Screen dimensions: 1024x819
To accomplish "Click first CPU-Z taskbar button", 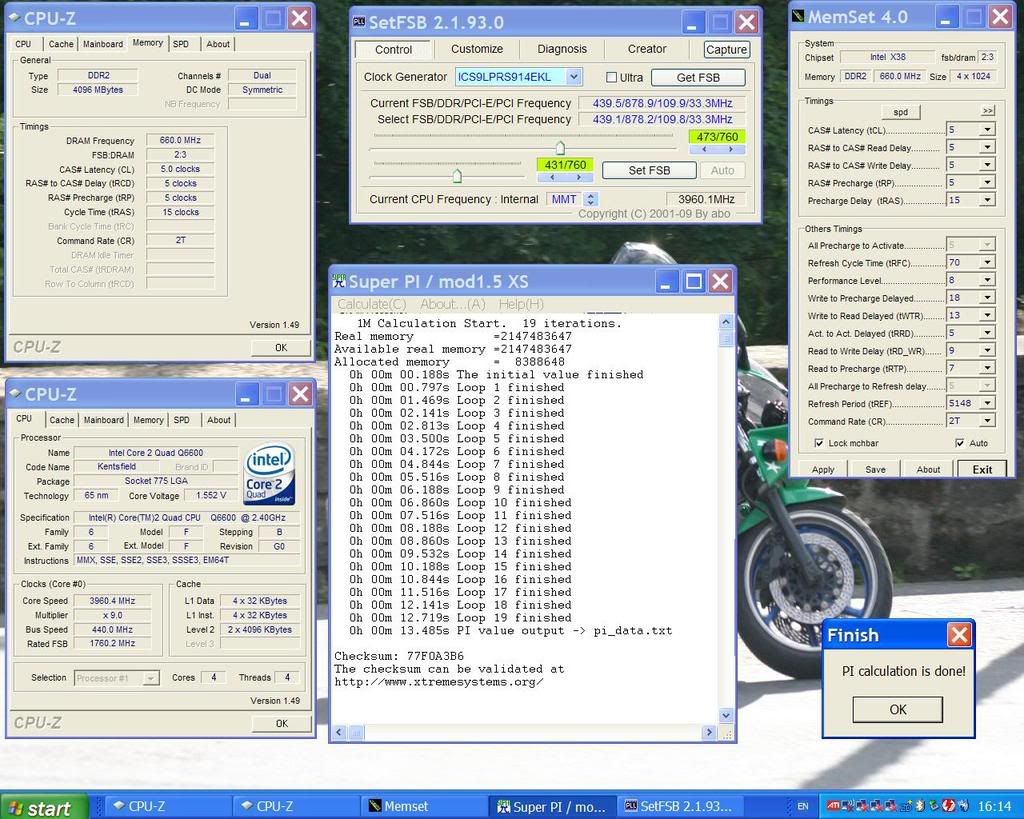I will point(168,807).
